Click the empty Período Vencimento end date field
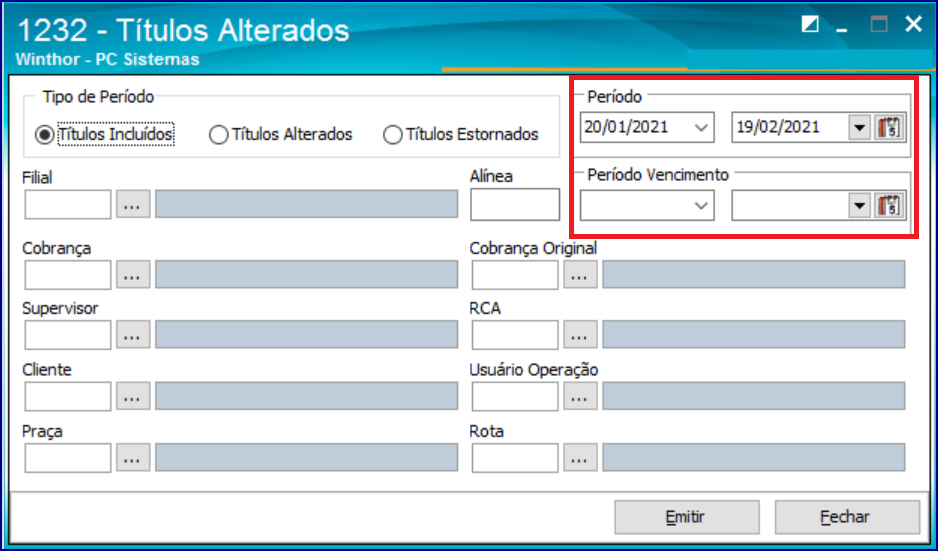Screen dimensions: 938x551 pyautogui.click(x=790, y=206)
